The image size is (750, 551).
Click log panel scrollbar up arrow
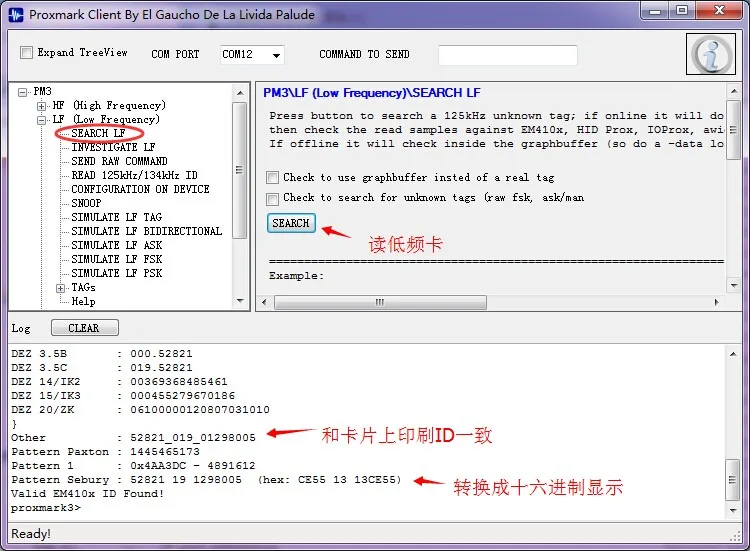[733, 354]
